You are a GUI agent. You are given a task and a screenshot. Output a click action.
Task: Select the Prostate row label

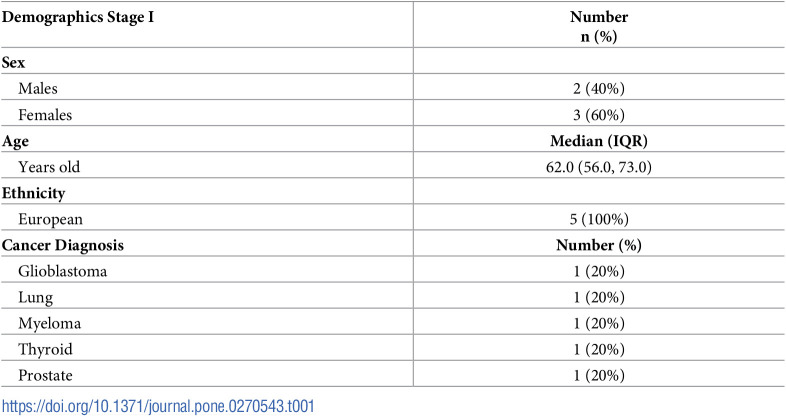(x=46, y=375)
